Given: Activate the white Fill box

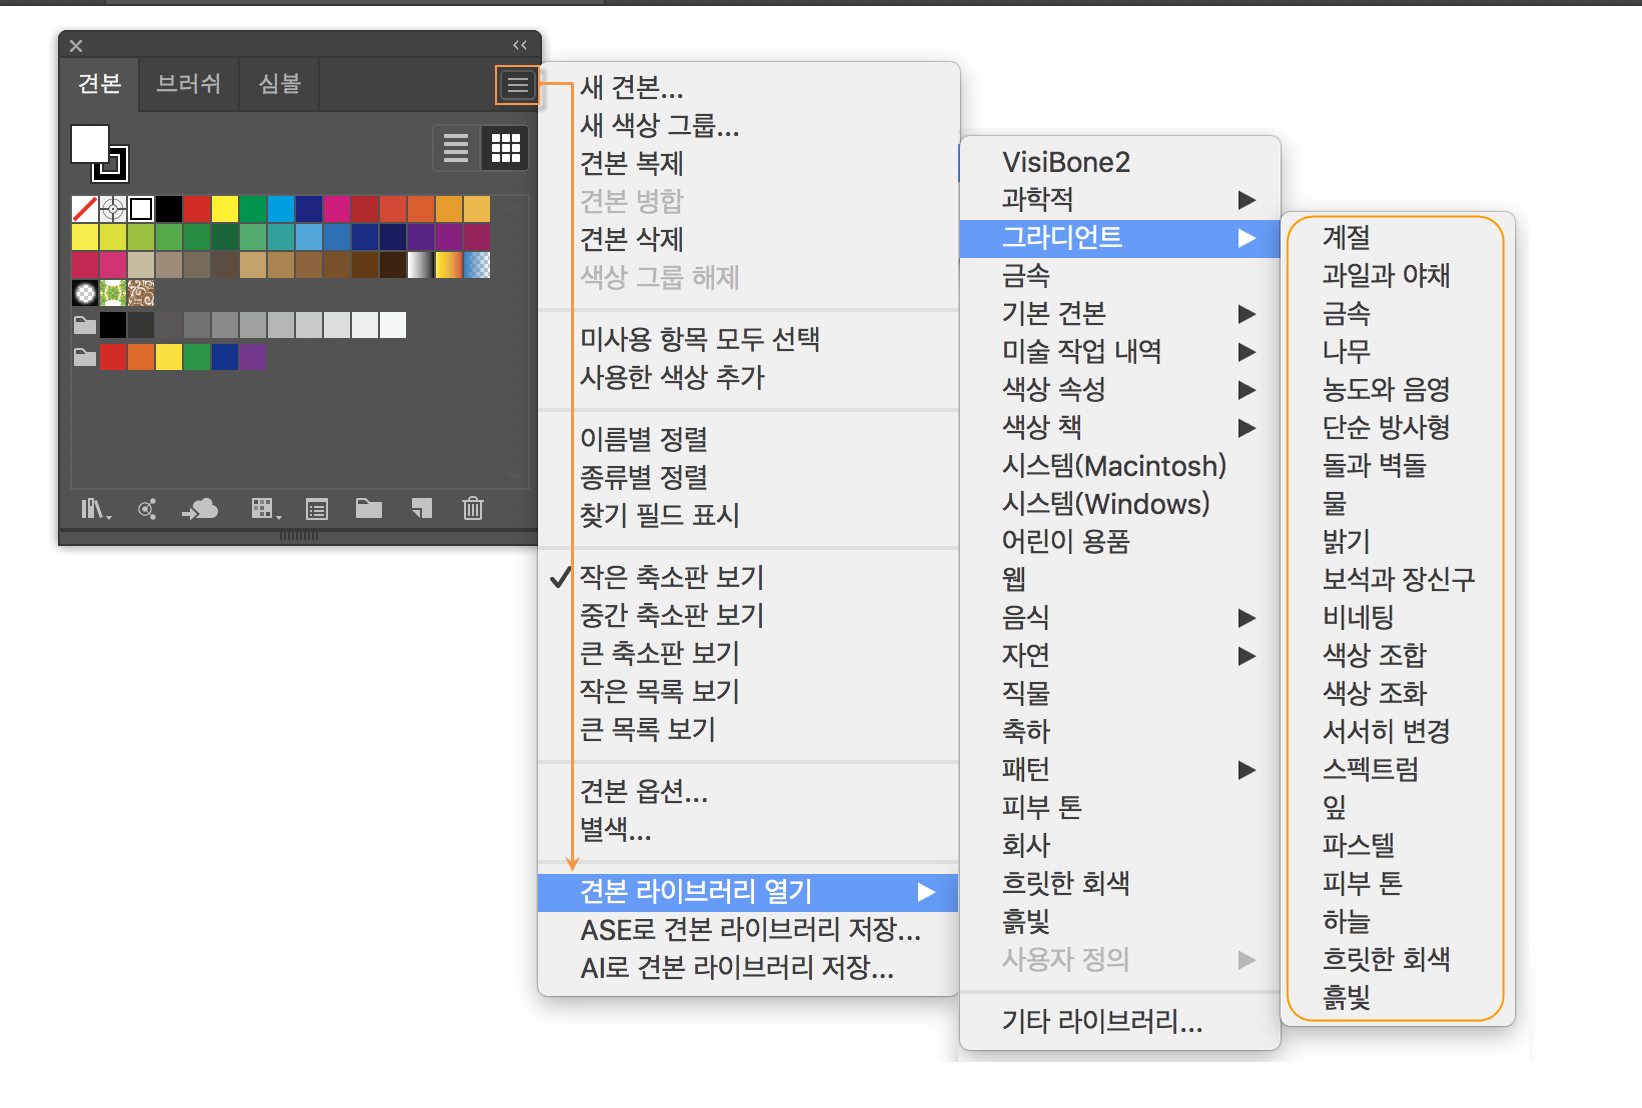Looking at the screenshot, I should (89, 143).
